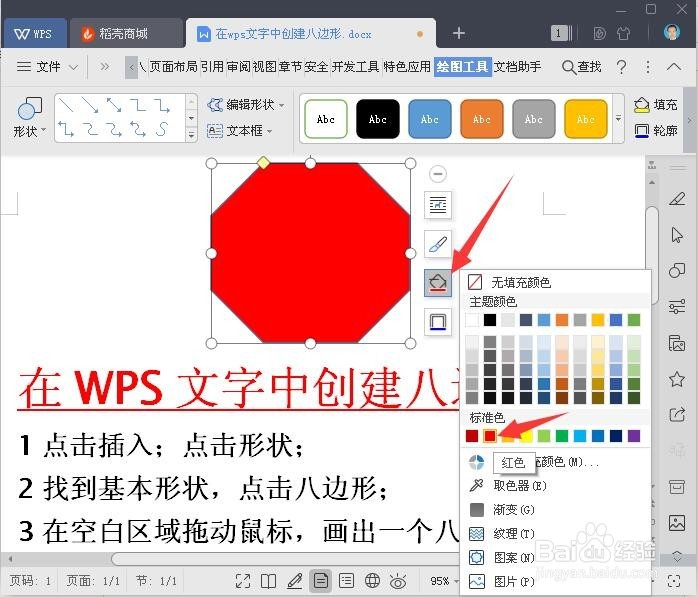This screenshot has height=597, width=698.
Task: Apply the black Abc shape style
Action: pyautogui.click(x=377, y=119)
